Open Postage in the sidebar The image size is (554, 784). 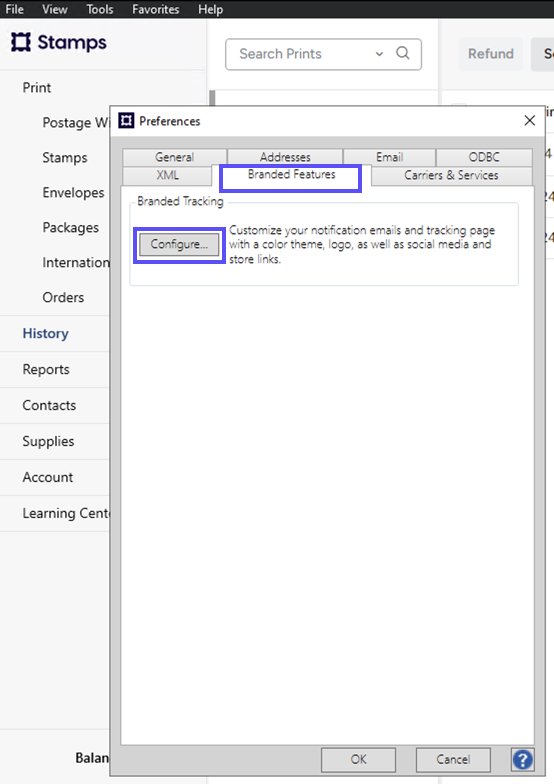click(x=76, y=122)
